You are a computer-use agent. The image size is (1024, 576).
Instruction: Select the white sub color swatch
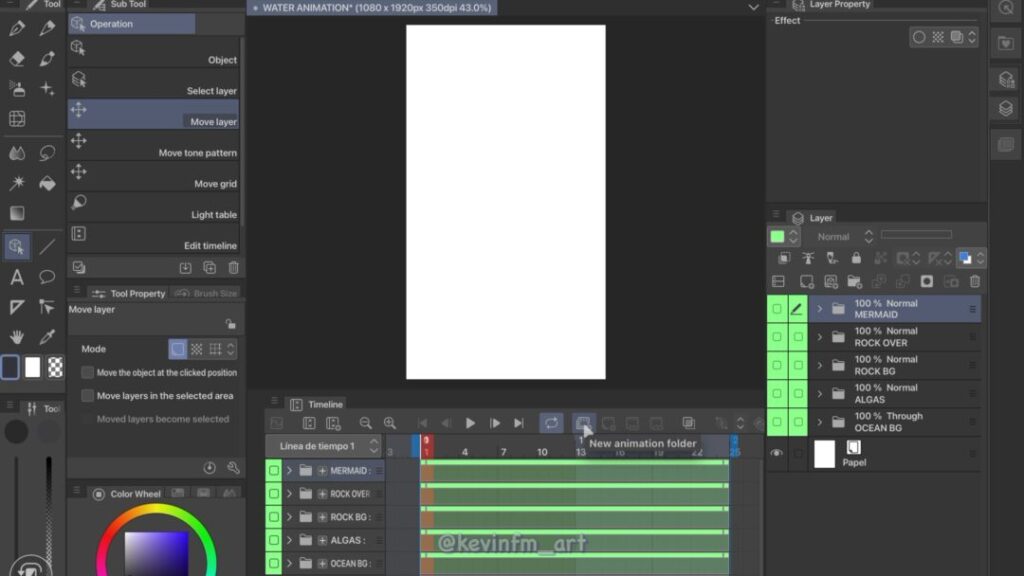[33, 368]
